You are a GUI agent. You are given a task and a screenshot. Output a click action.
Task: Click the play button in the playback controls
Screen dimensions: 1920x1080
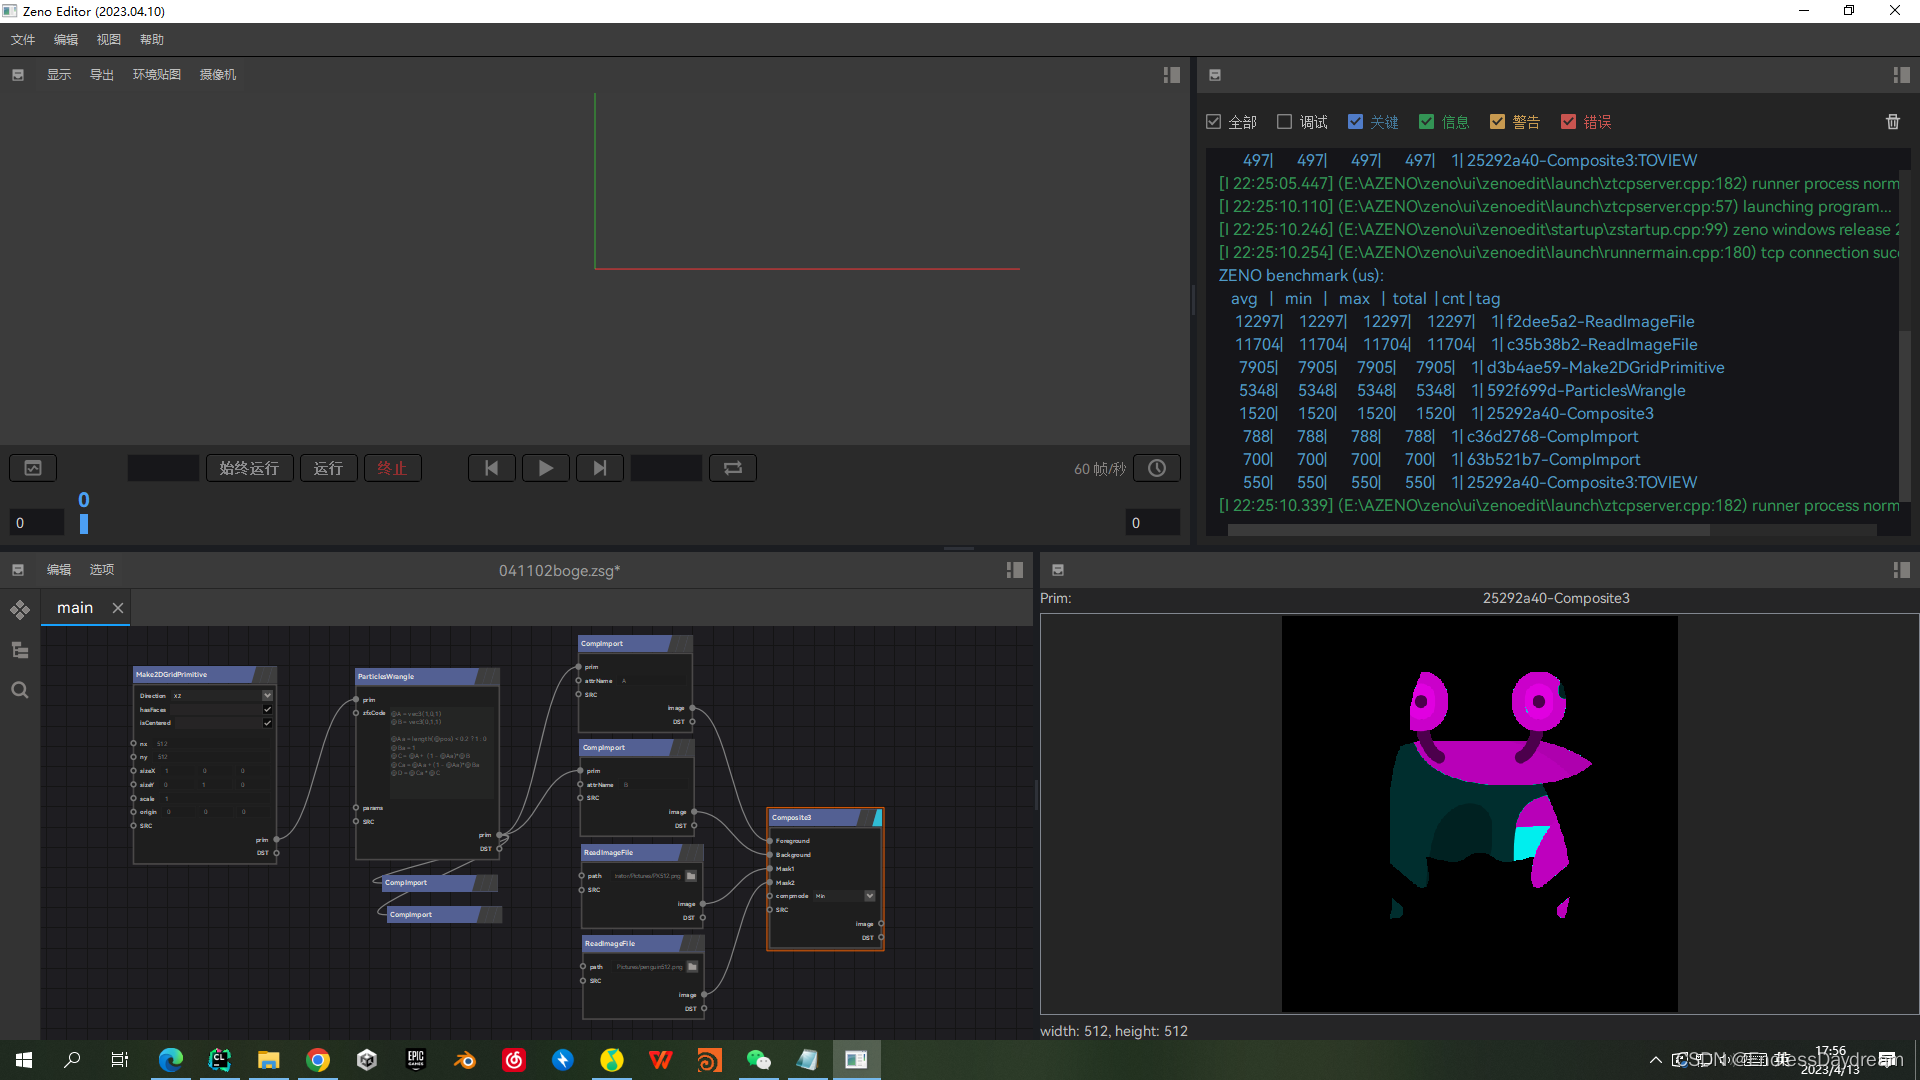(545, 467)
